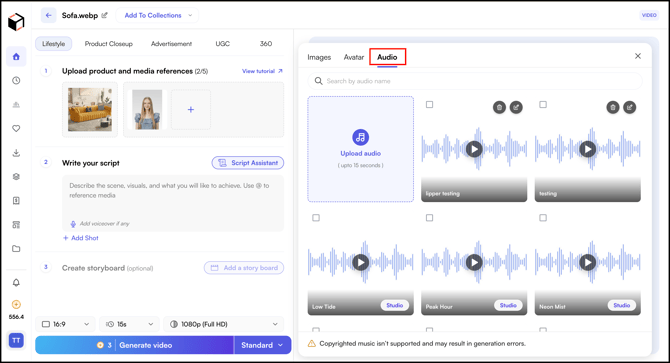
Task: Open the notifications bell icon
Action: (16, 282)
